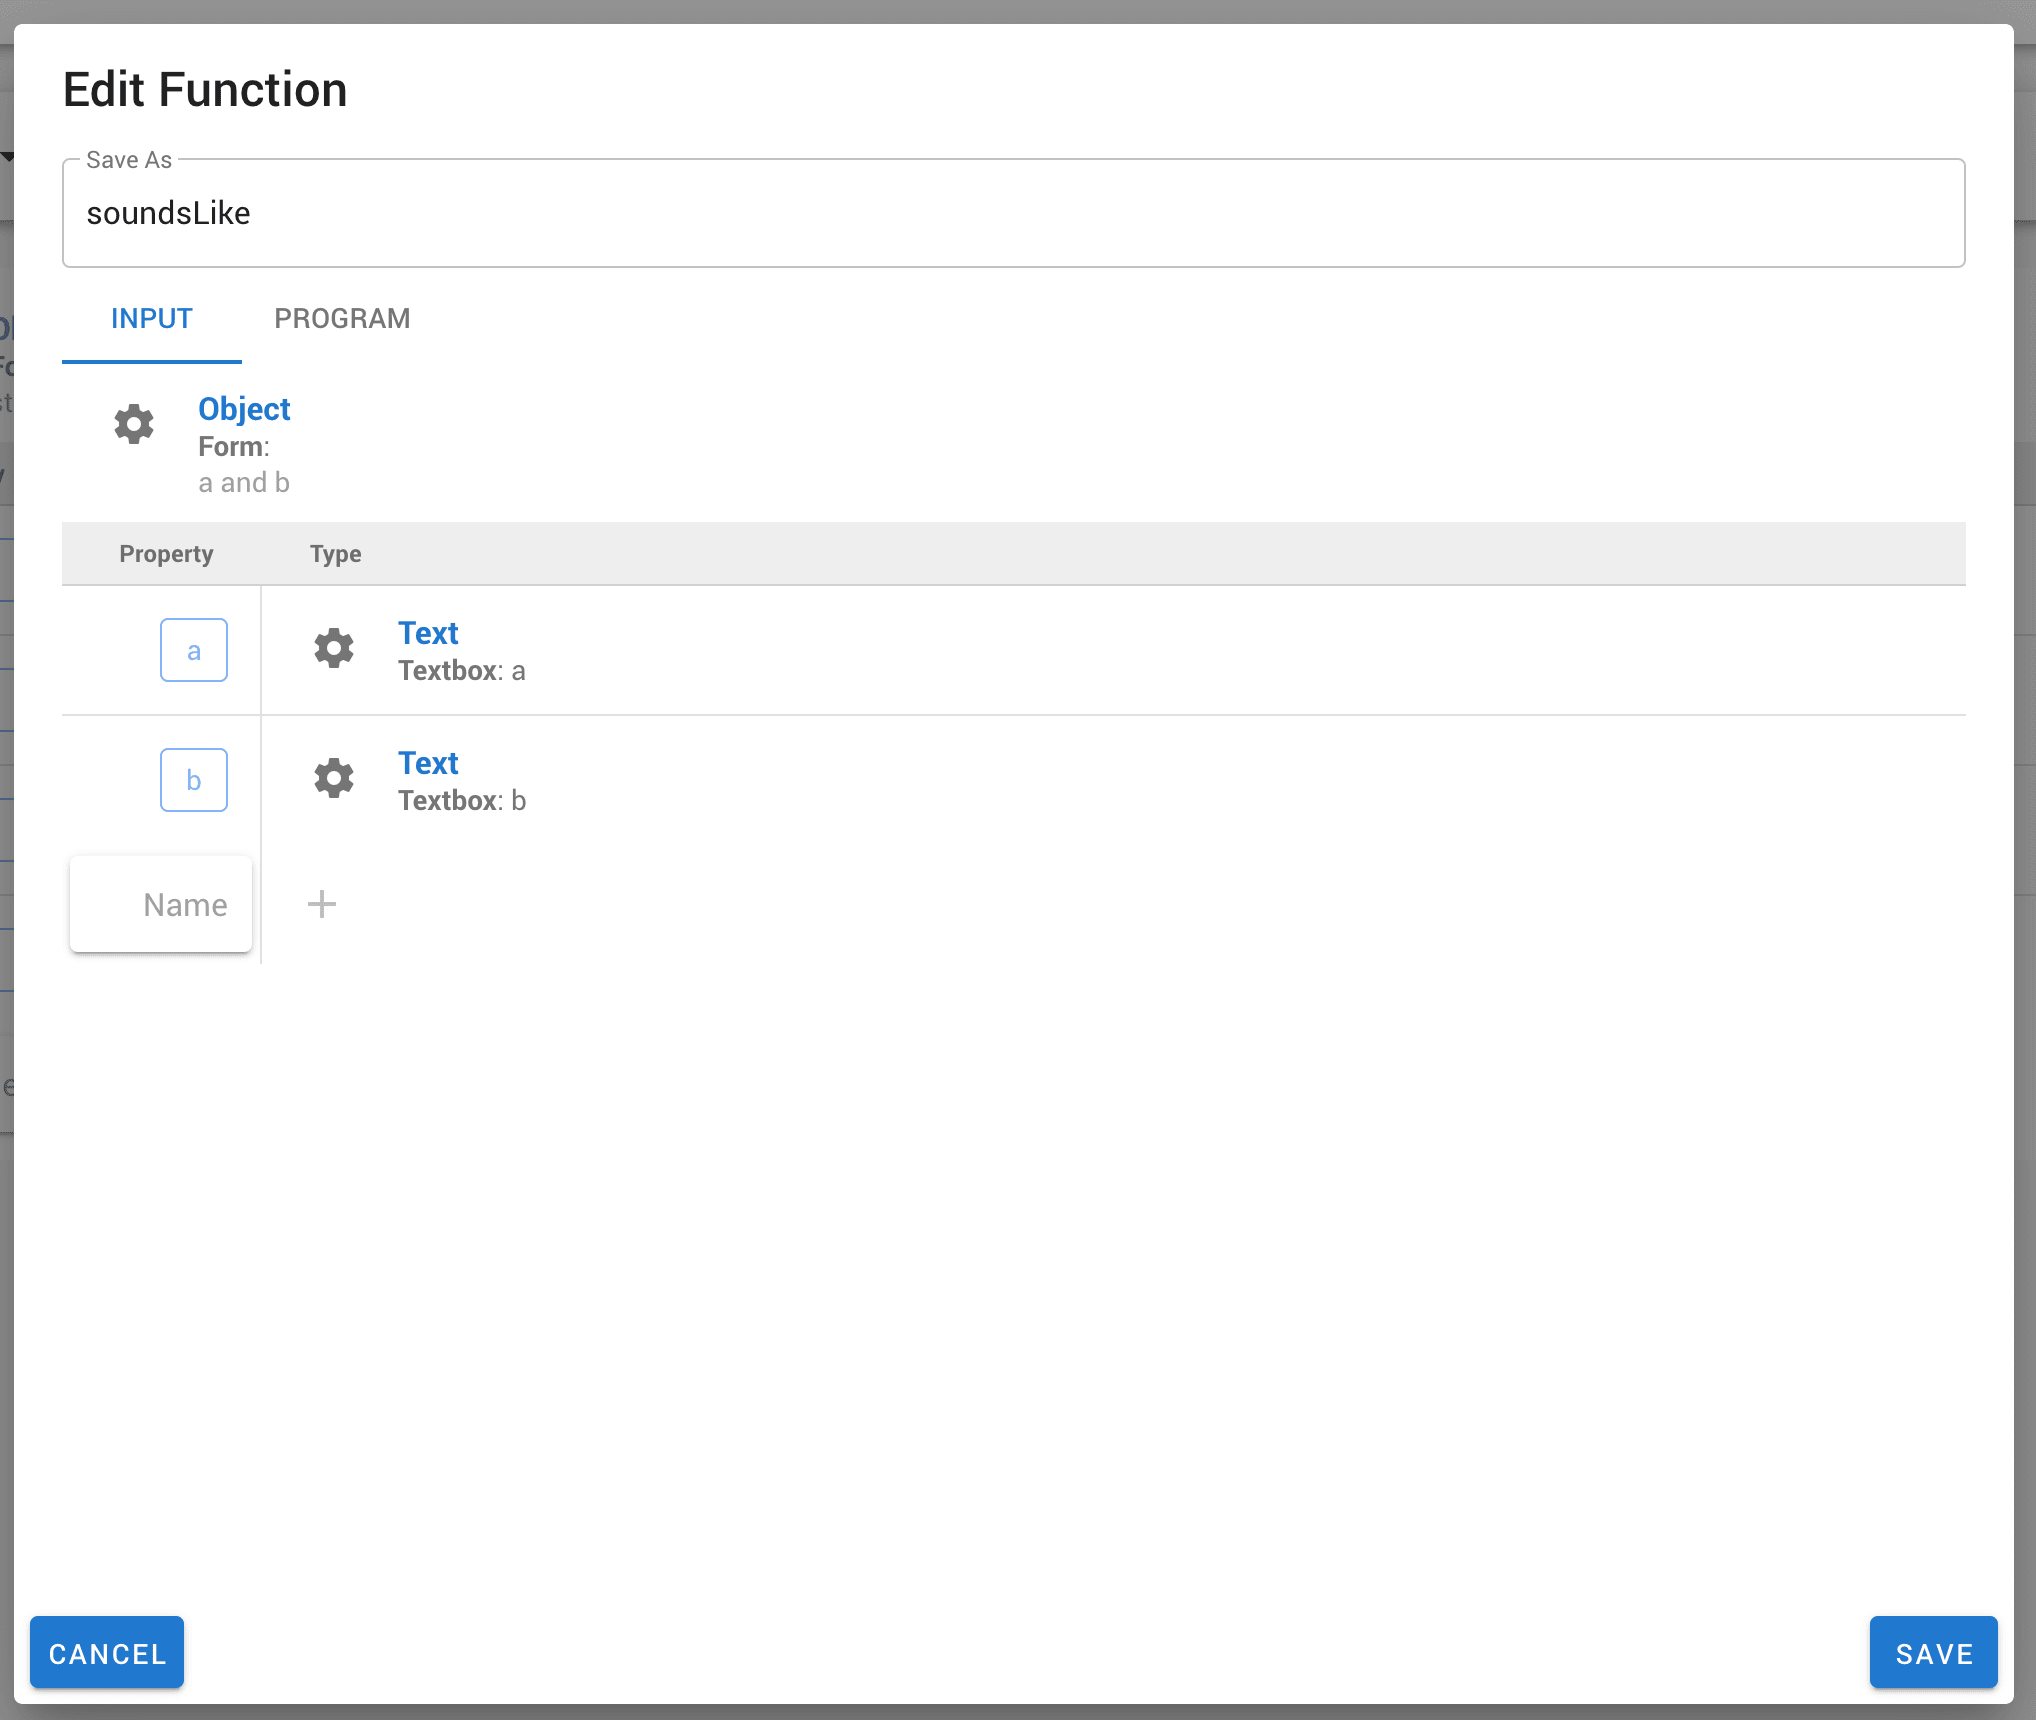Open the settings gear for property a's Text type
The image size is (2036, 1720).
point(334,648)
